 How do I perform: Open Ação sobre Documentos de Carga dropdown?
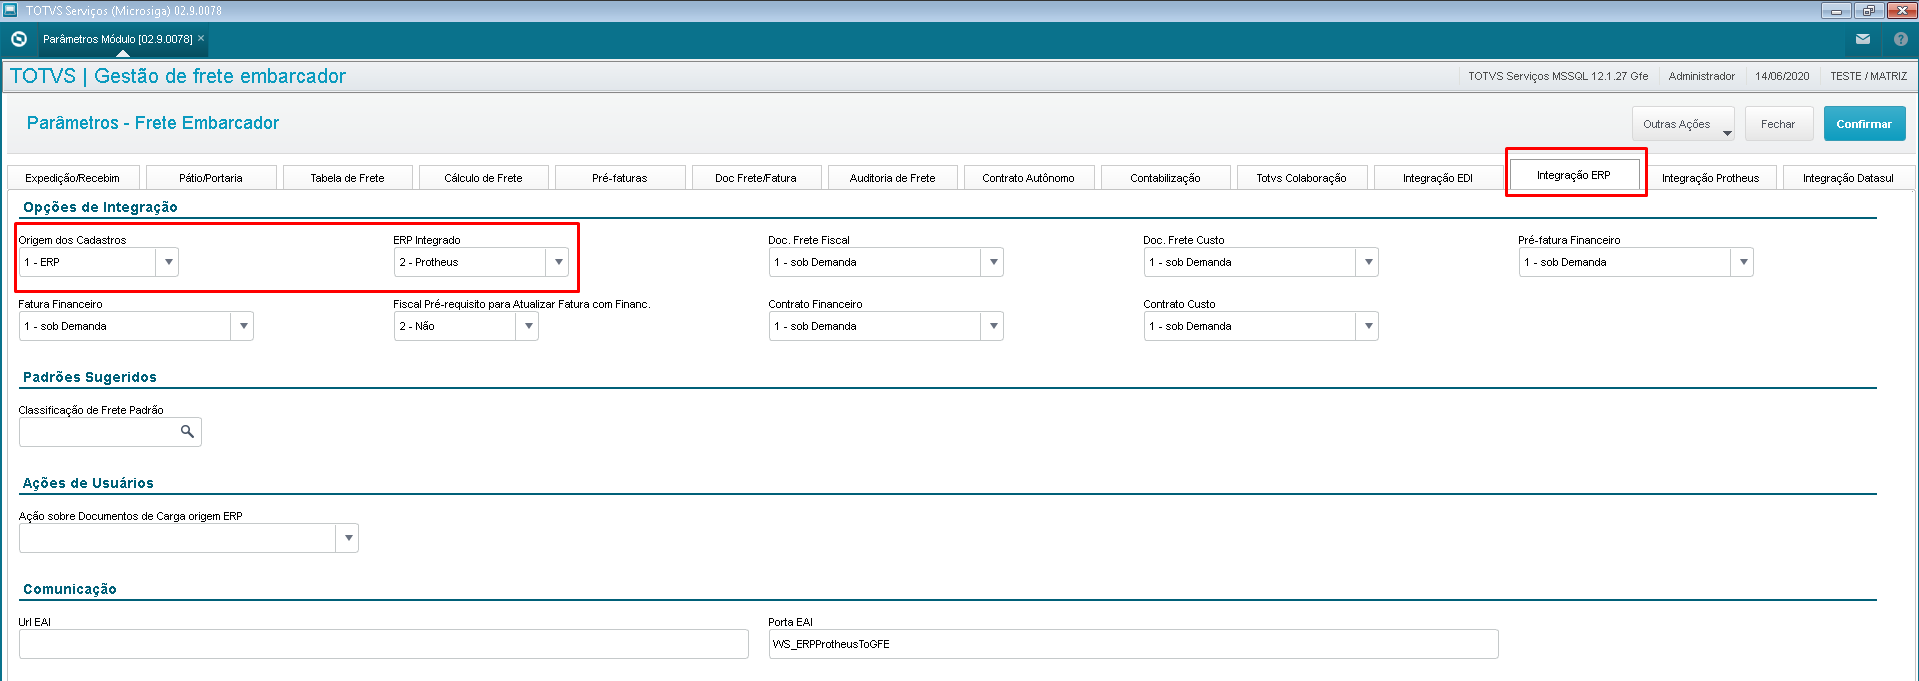348,538
